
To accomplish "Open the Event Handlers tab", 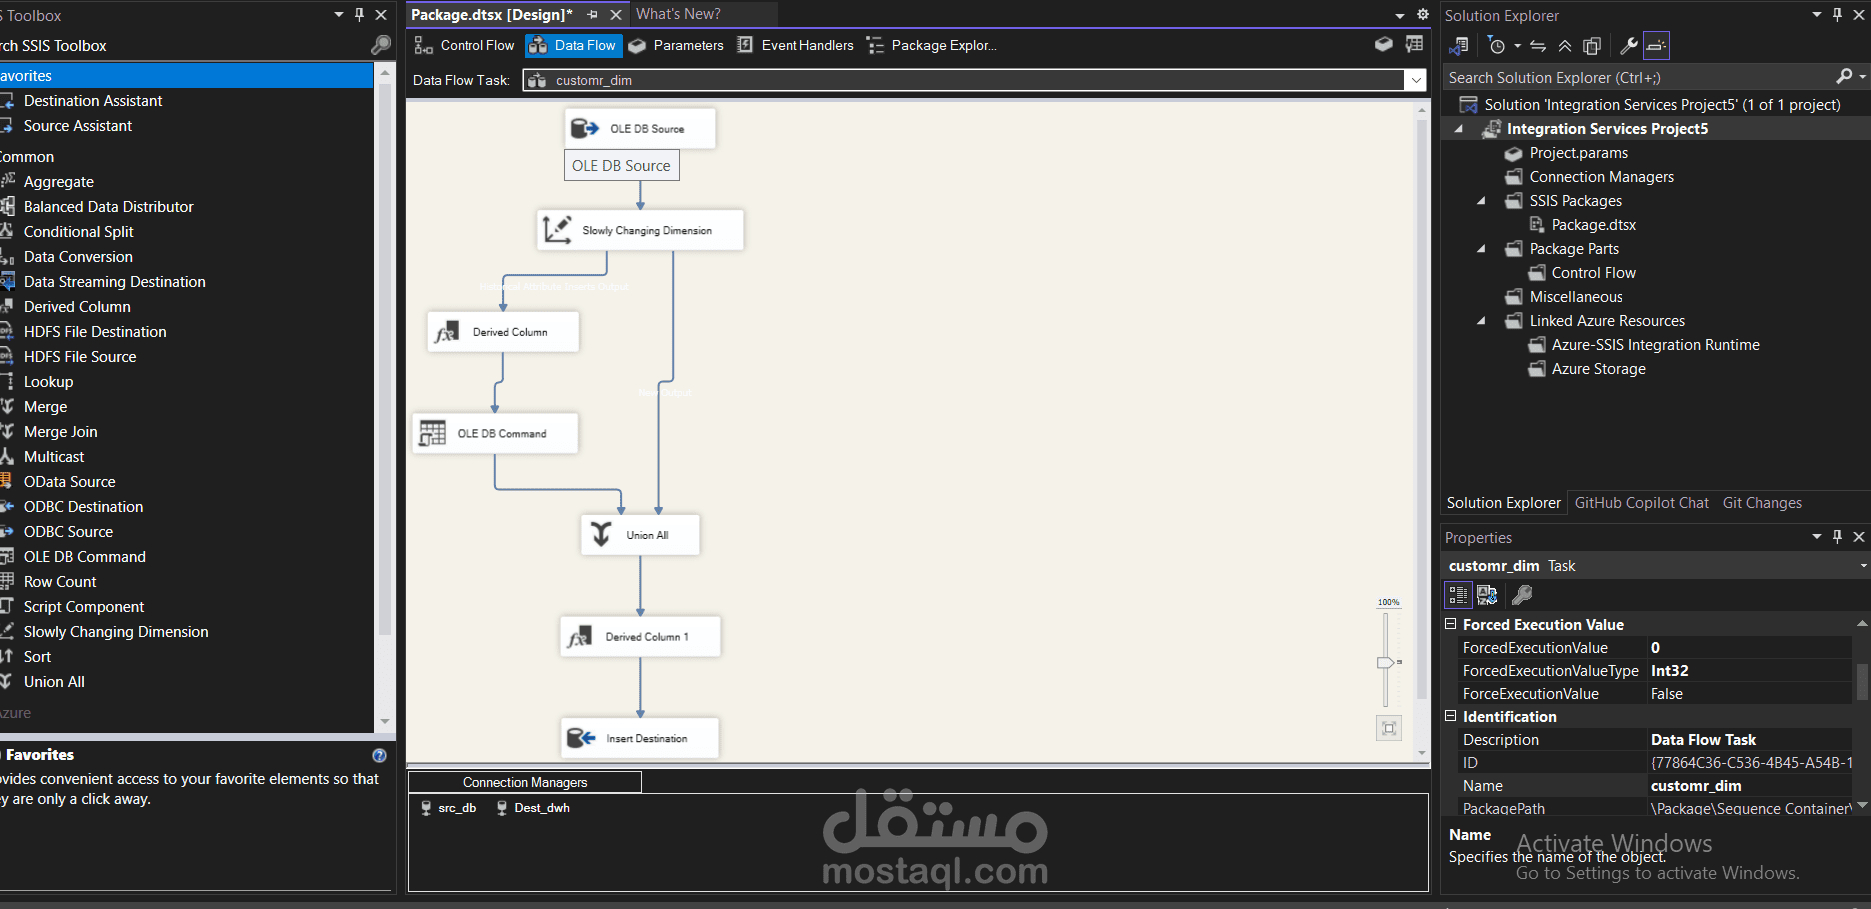I will click(x=795, y=45).
